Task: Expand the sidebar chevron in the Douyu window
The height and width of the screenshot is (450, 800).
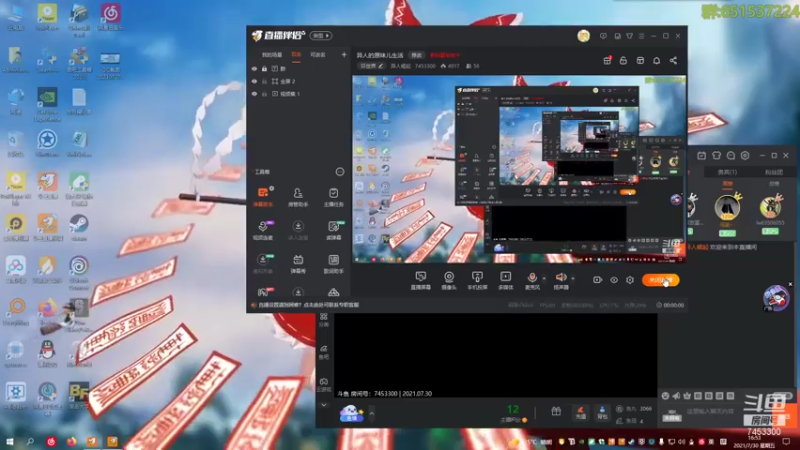Action: [323, 405]
